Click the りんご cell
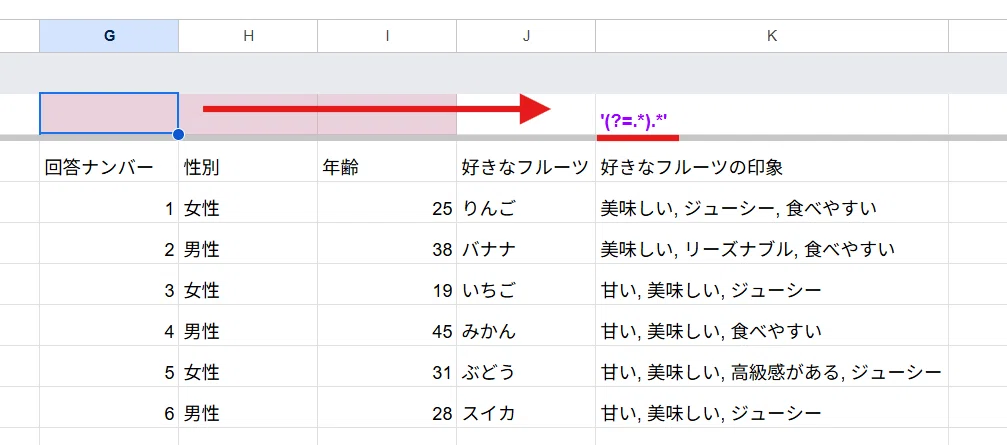The width and height of the screenshot is (1007, 445). coord(526,209)
